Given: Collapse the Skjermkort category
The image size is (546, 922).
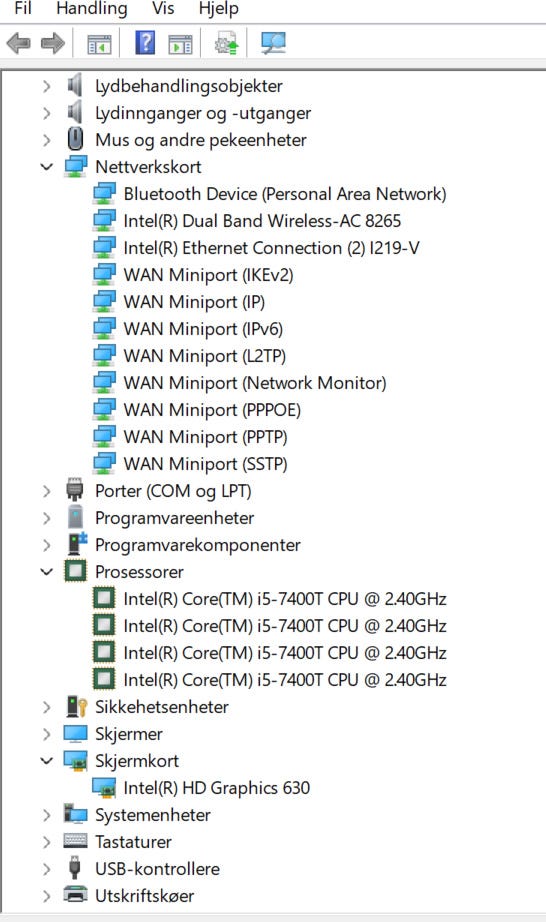Looking at the screenshot, I should coord(46,761).
